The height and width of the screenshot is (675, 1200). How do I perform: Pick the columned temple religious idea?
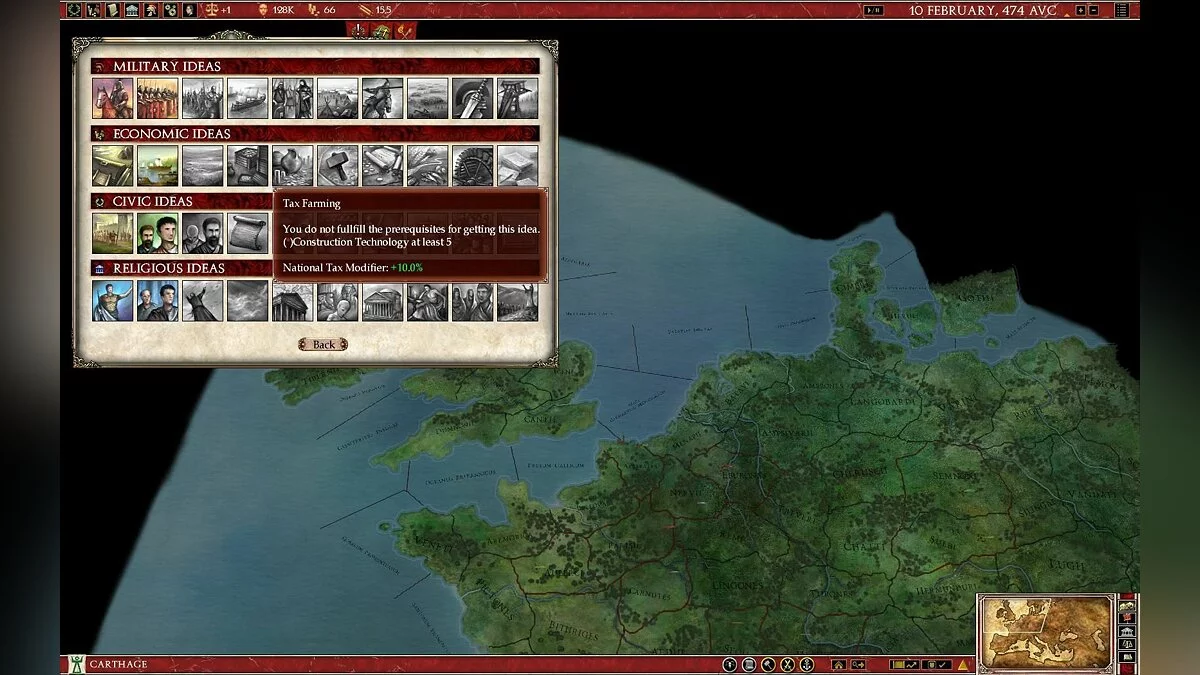(x=292, y=300)
